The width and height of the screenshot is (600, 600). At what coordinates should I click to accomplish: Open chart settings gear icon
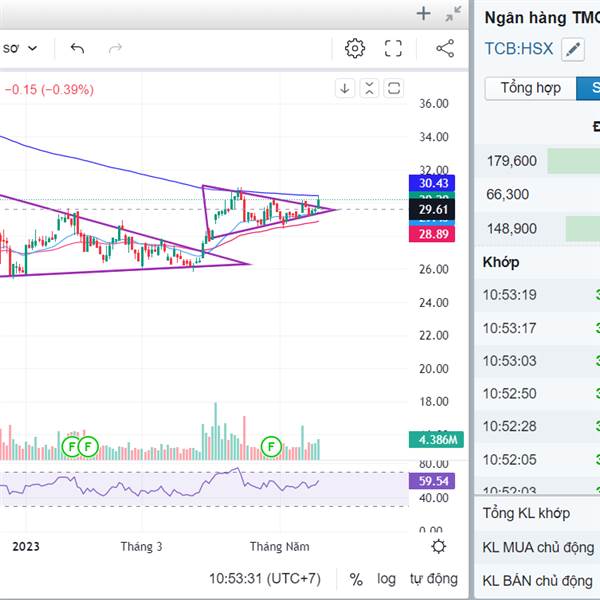point(355,48)
